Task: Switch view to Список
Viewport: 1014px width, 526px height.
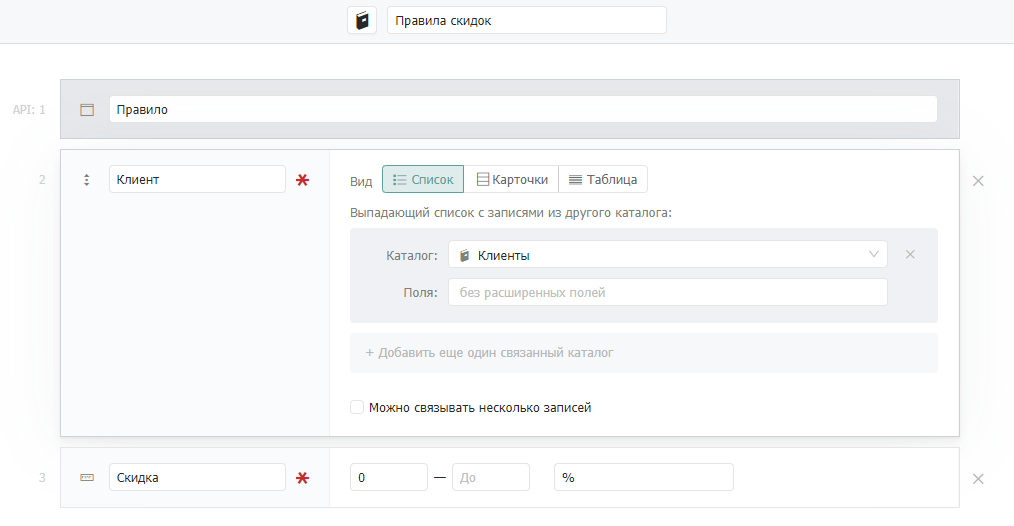Action: click(423, 179)
